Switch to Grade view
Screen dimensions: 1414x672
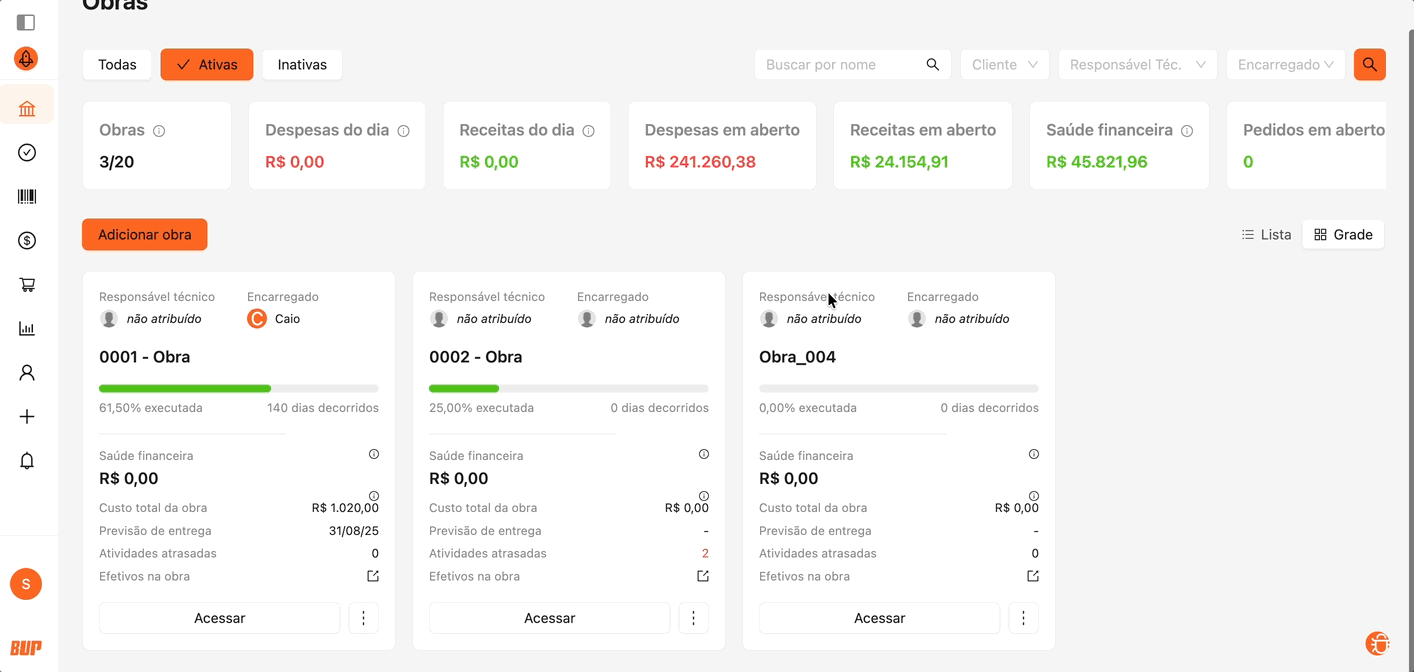(1343, 235)
